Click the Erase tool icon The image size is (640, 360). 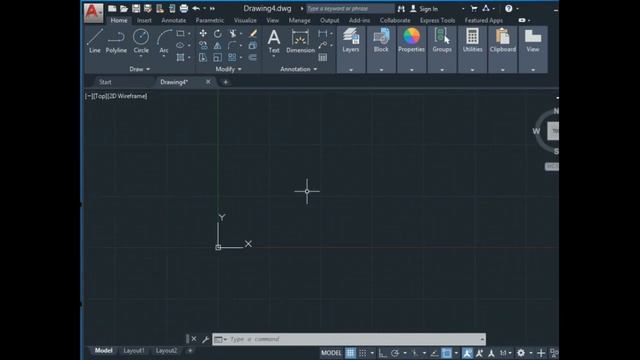253,33
